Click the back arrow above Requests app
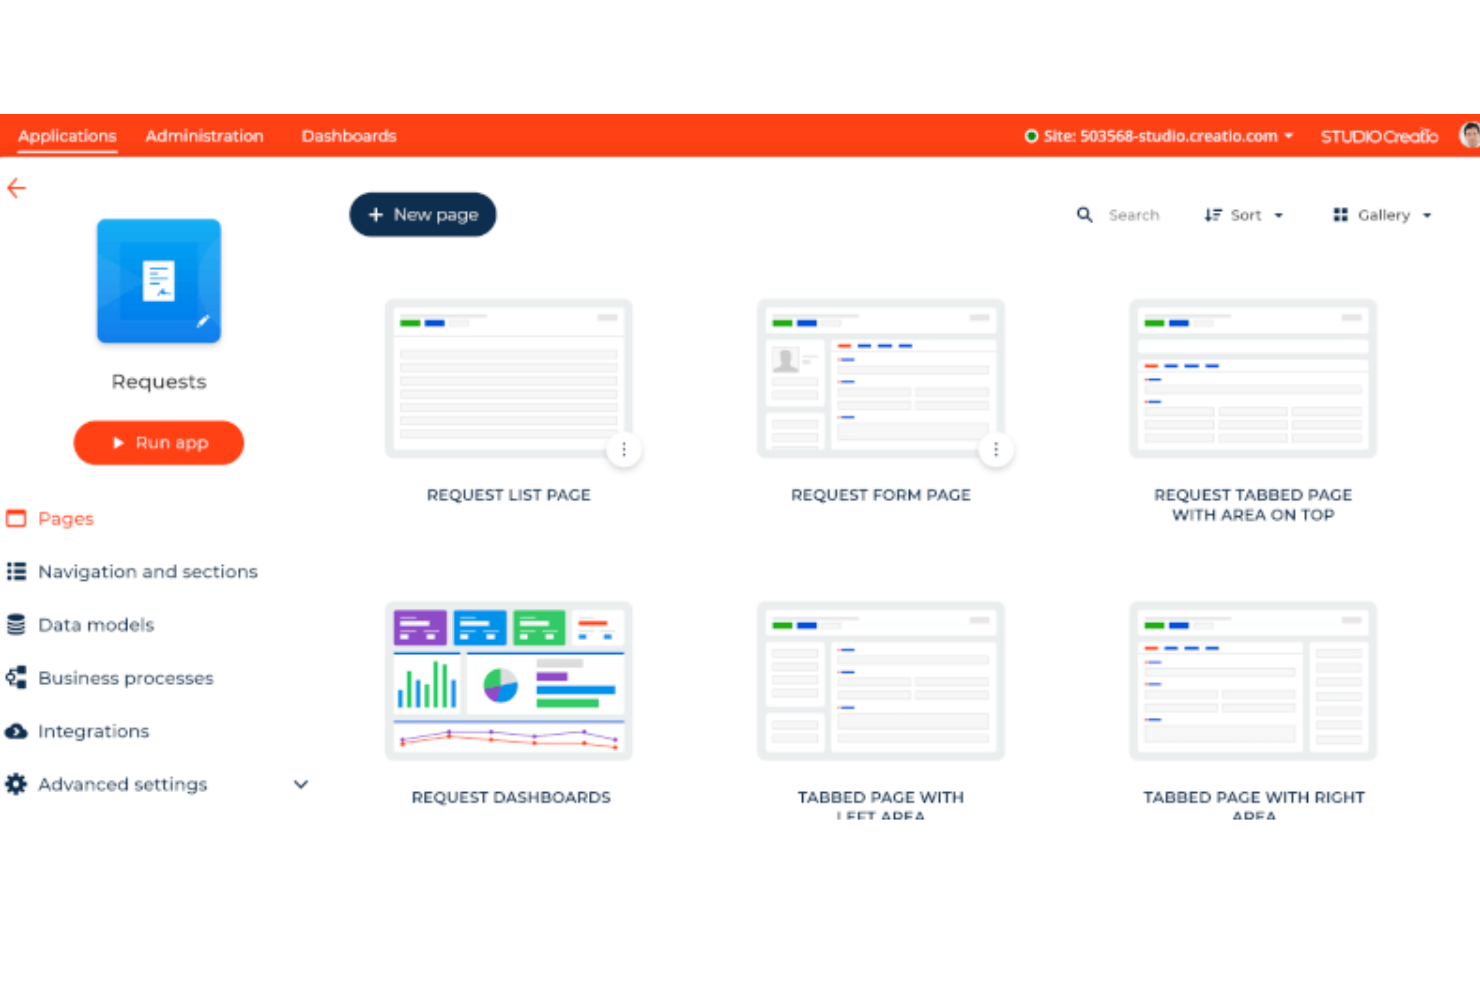This screenshot has width=1480, height=987. click(x=16, y=188)
